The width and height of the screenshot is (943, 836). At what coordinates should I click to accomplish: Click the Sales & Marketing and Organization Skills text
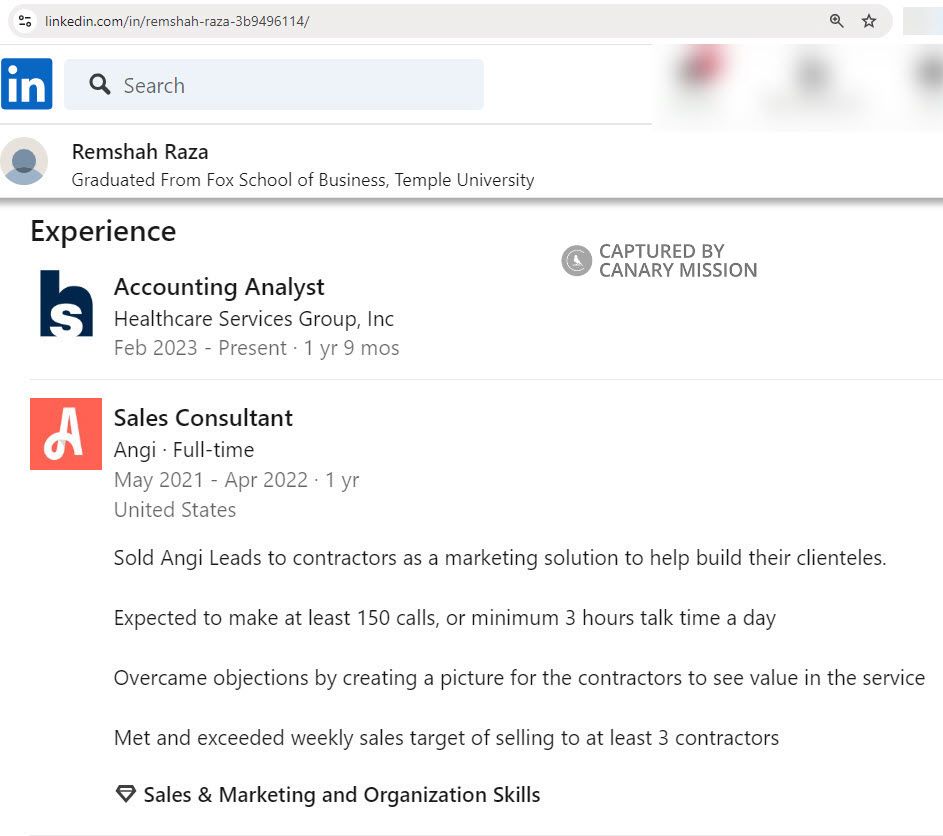tap(342, 794)
